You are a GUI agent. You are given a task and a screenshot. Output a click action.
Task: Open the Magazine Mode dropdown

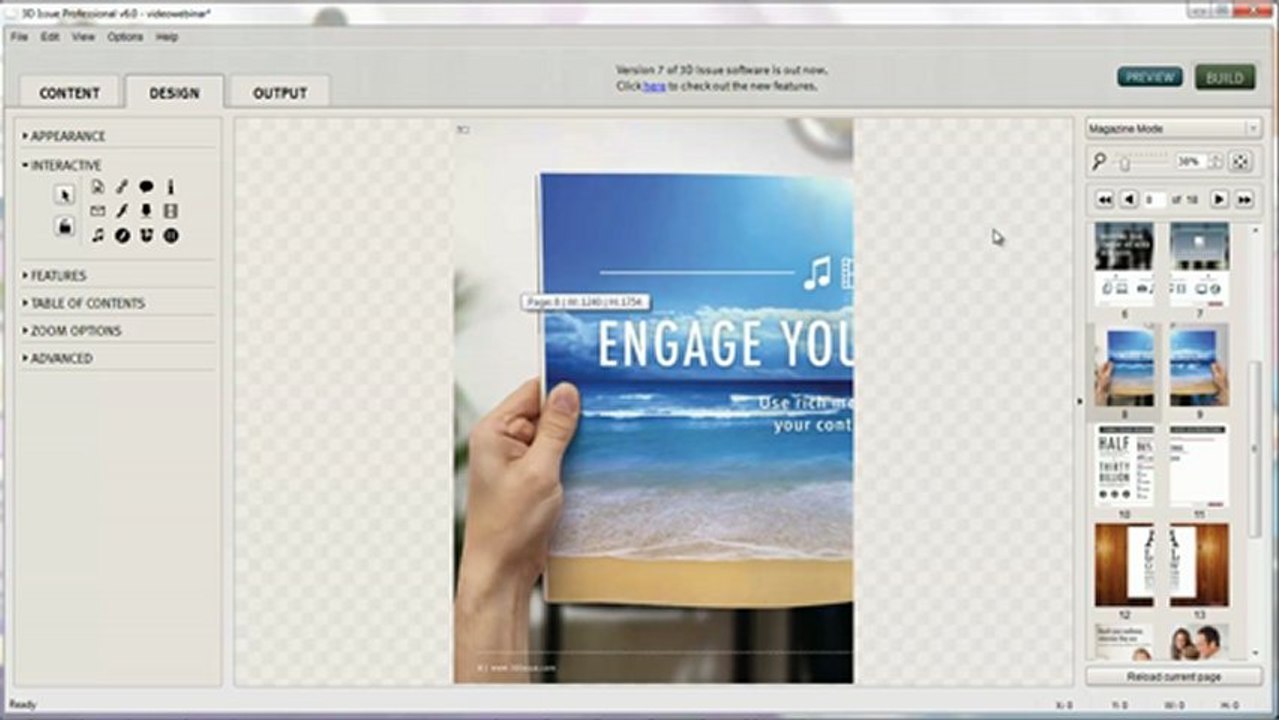coord(1173,129)
